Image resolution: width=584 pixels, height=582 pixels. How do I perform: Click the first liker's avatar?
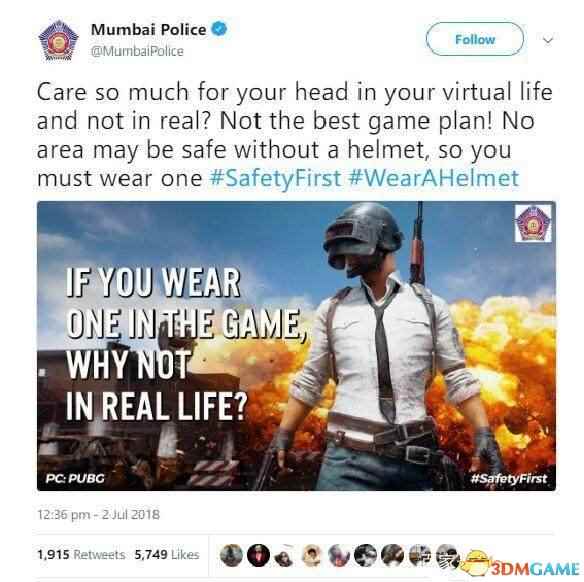click(x=231, y=555)
